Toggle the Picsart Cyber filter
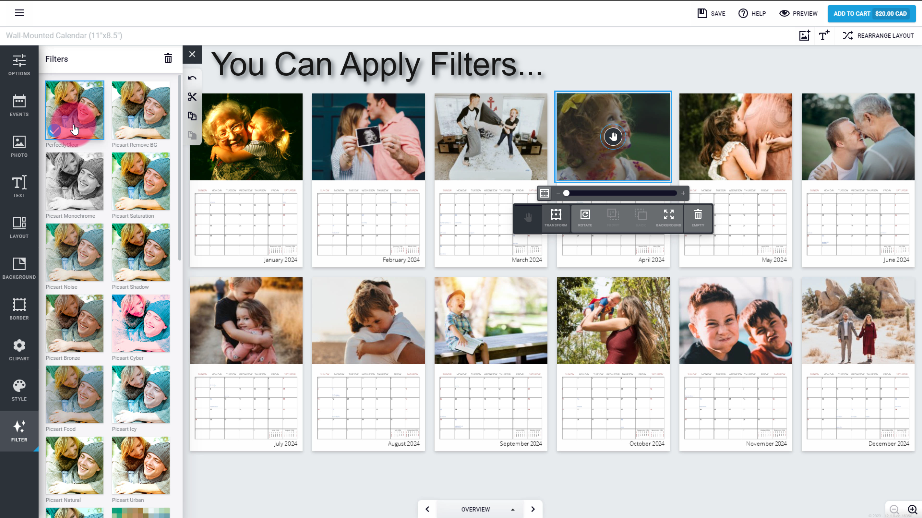Screen dimensions: 922x518 pos(141,323)
